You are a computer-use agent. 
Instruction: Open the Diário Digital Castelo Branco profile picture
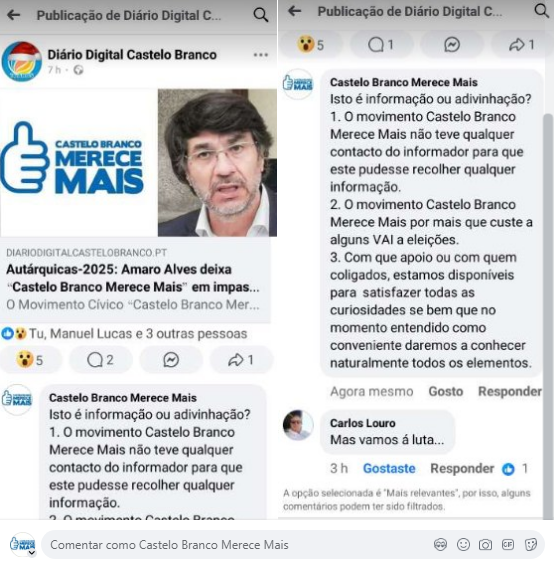[21, 62]
